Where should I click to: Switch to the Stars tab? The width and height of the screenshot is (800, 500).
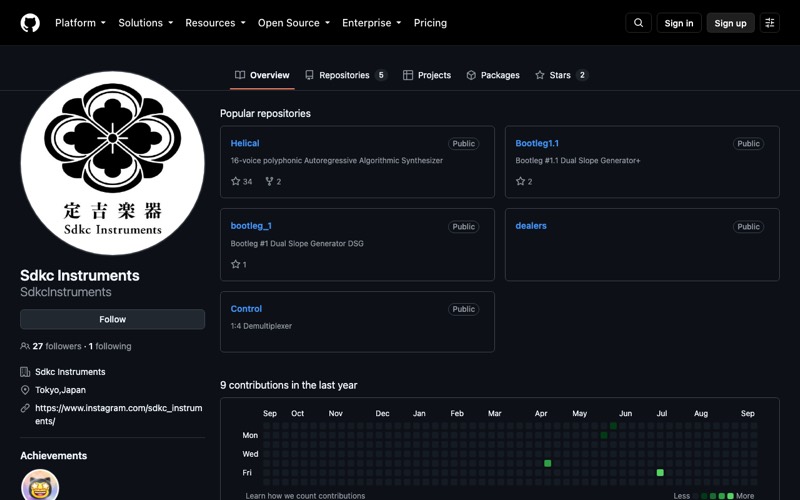561,75
